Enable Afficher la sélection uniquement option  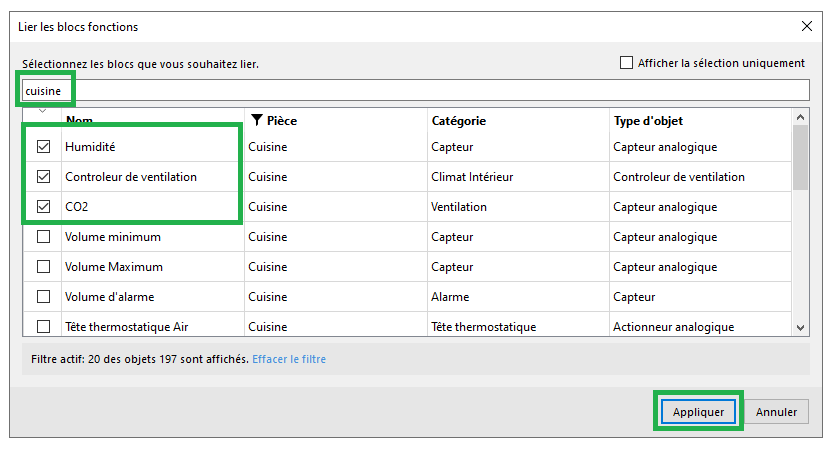pyautogui.click(x=627, y=63)
